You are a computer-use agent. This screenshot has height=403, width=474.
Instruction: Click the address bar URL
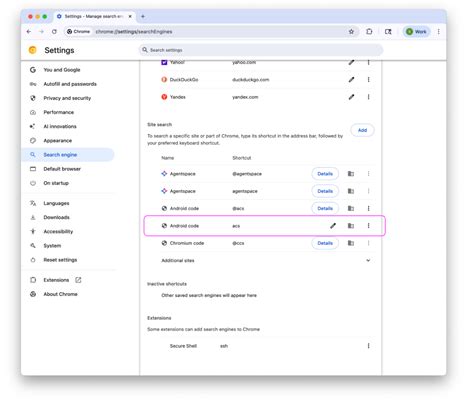134,32
